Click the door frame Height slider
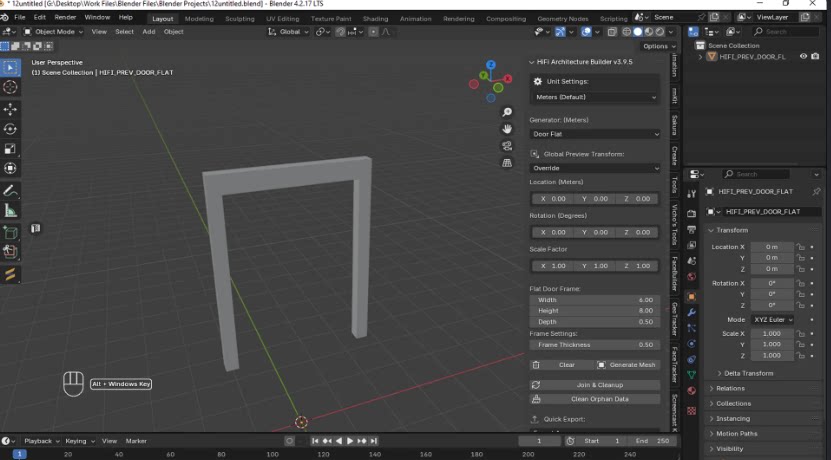 point(595,311)
